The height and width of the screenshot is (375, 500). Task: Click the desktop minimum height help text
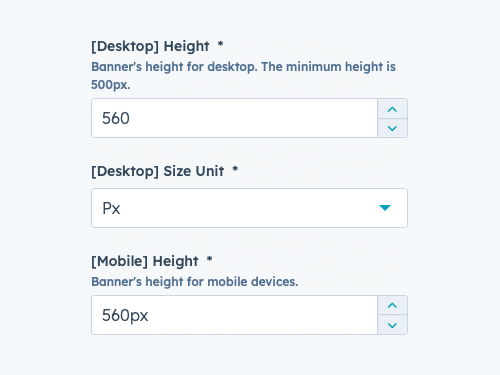(x=243, y=76)
